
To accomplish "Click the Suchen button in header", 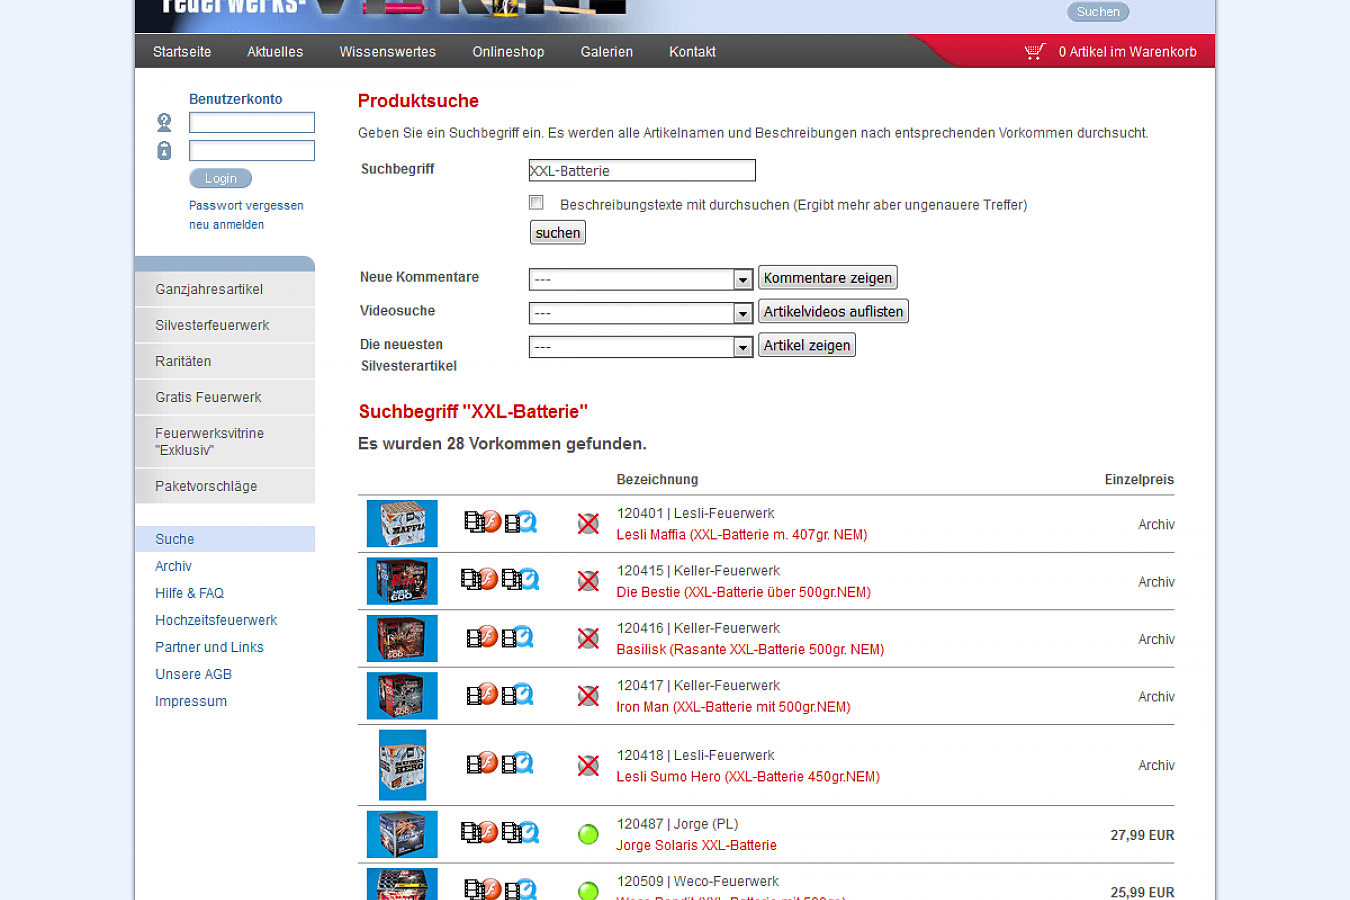I will pyautogui.click(x=1098, y=12).
